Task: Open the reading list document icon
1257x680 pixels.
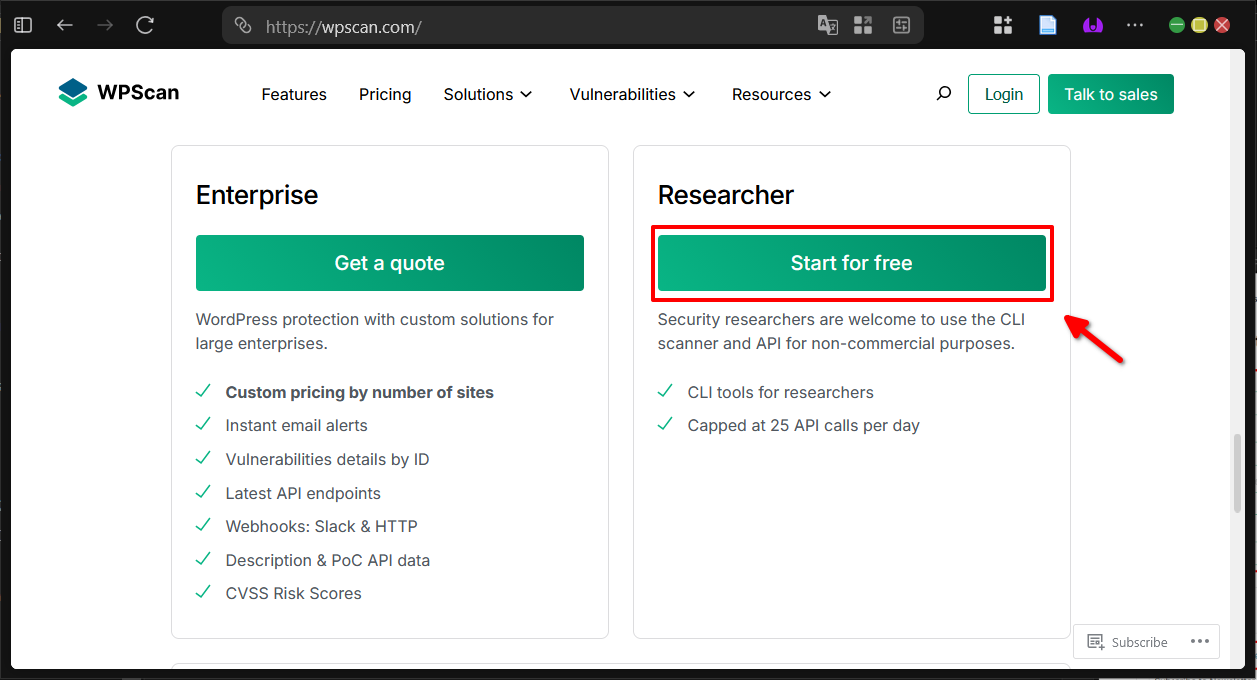Action: pos(1047,24)
